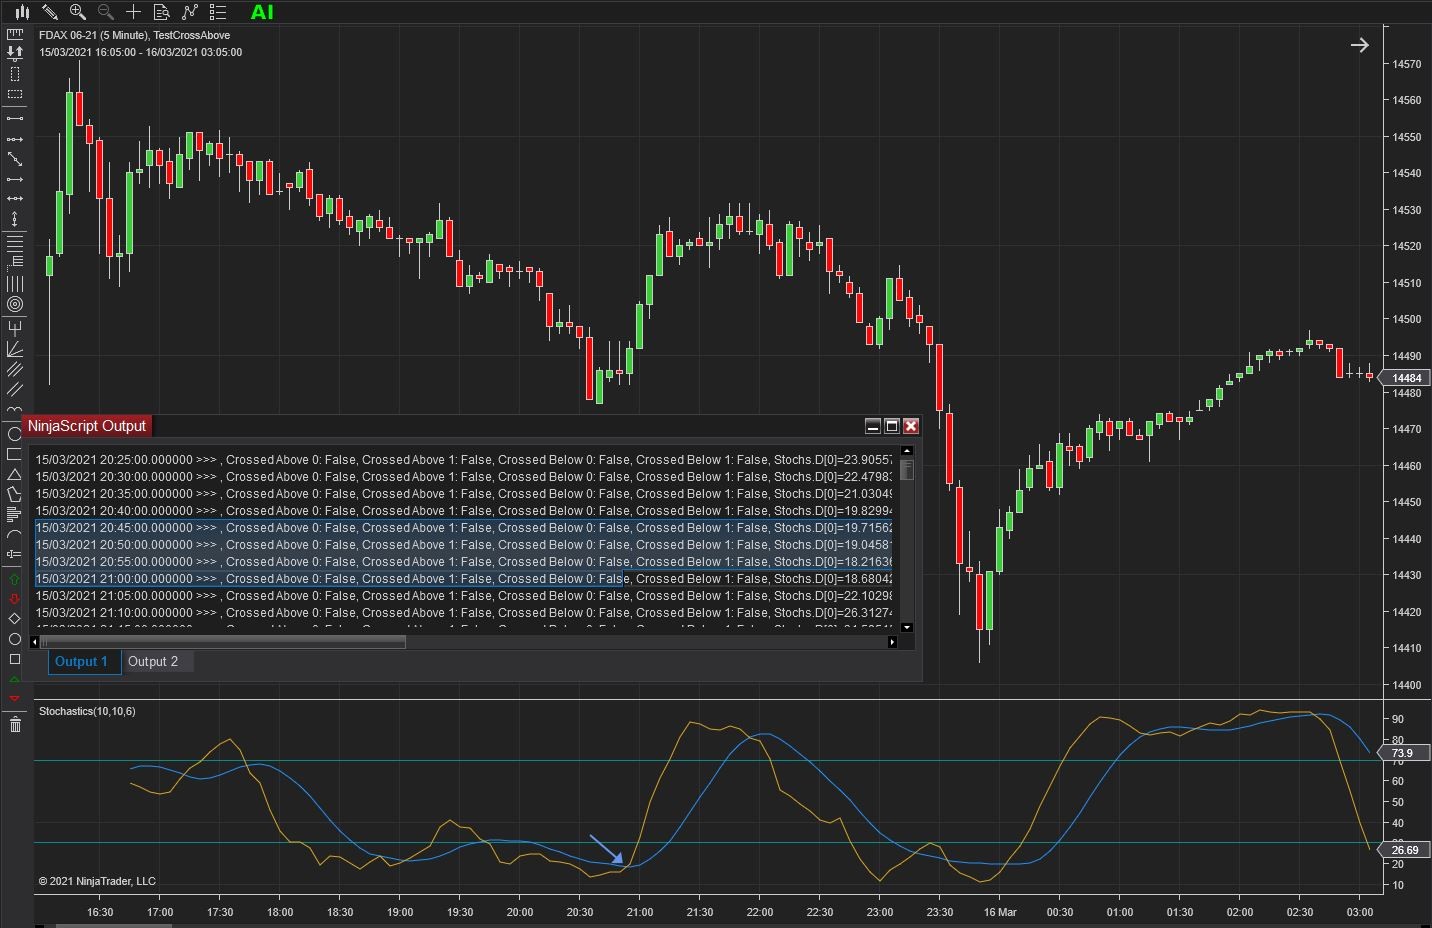Select the horizontal dashed region highlight tool
This screenshot has height=928, width=1432.
click(15, 94)
